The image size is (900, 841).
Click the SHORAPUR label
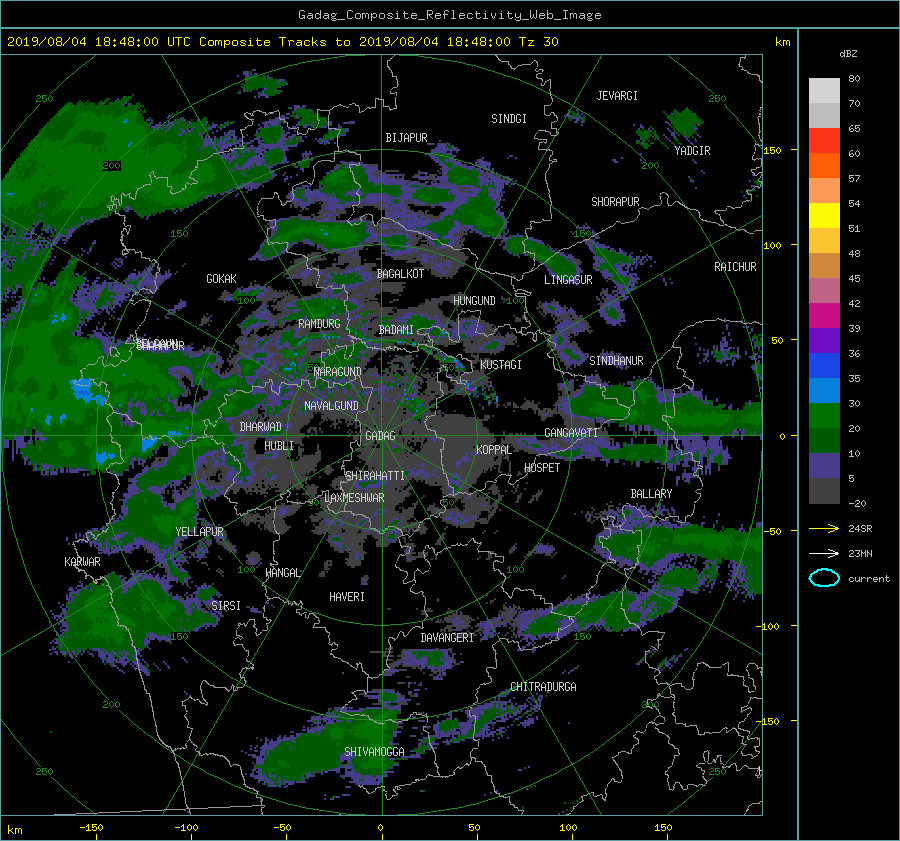[615, 202]
